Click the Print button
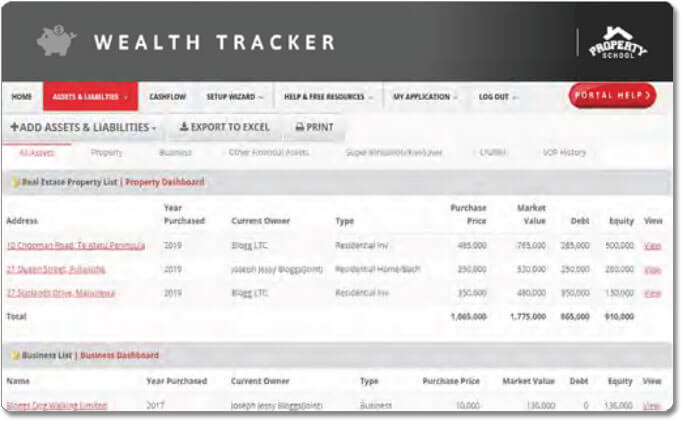 [x=314, y=127]
